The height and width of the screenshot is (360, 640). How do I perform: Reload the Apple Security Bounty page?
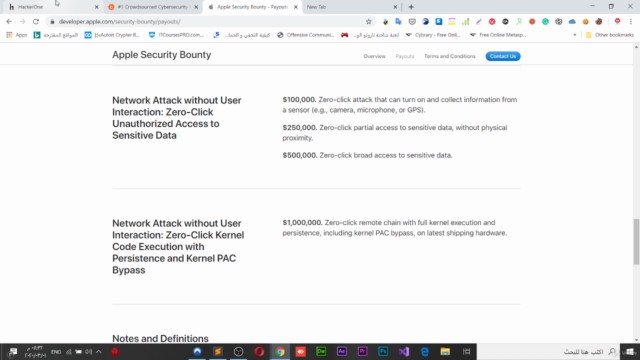36,22
